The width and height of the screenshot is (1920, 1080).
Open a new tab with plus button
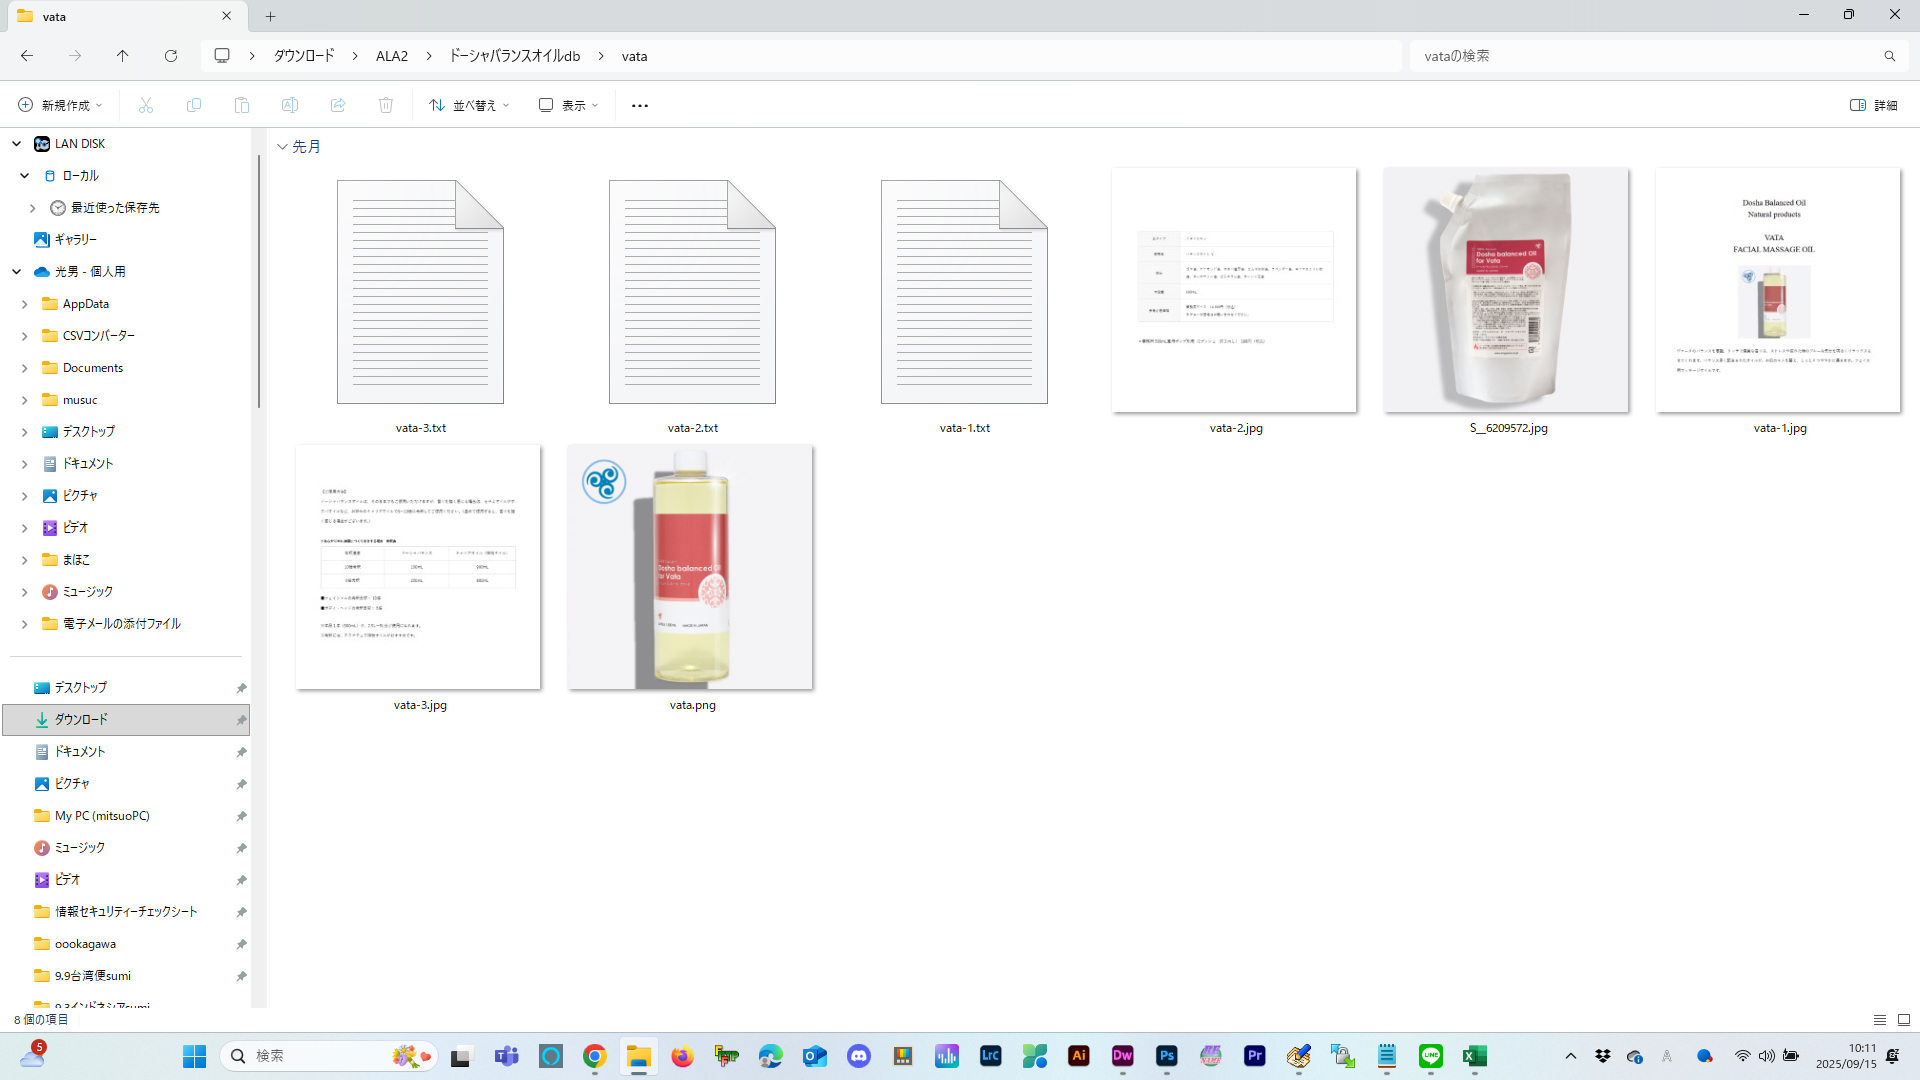click(x=270, y=16)
